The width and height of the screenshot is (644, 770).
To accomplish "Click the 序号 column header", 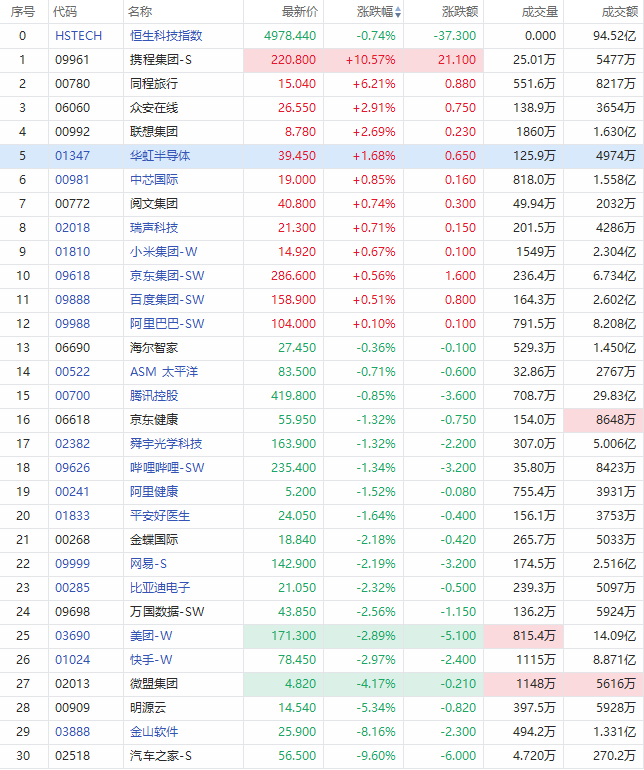I will tap(23, 12).
